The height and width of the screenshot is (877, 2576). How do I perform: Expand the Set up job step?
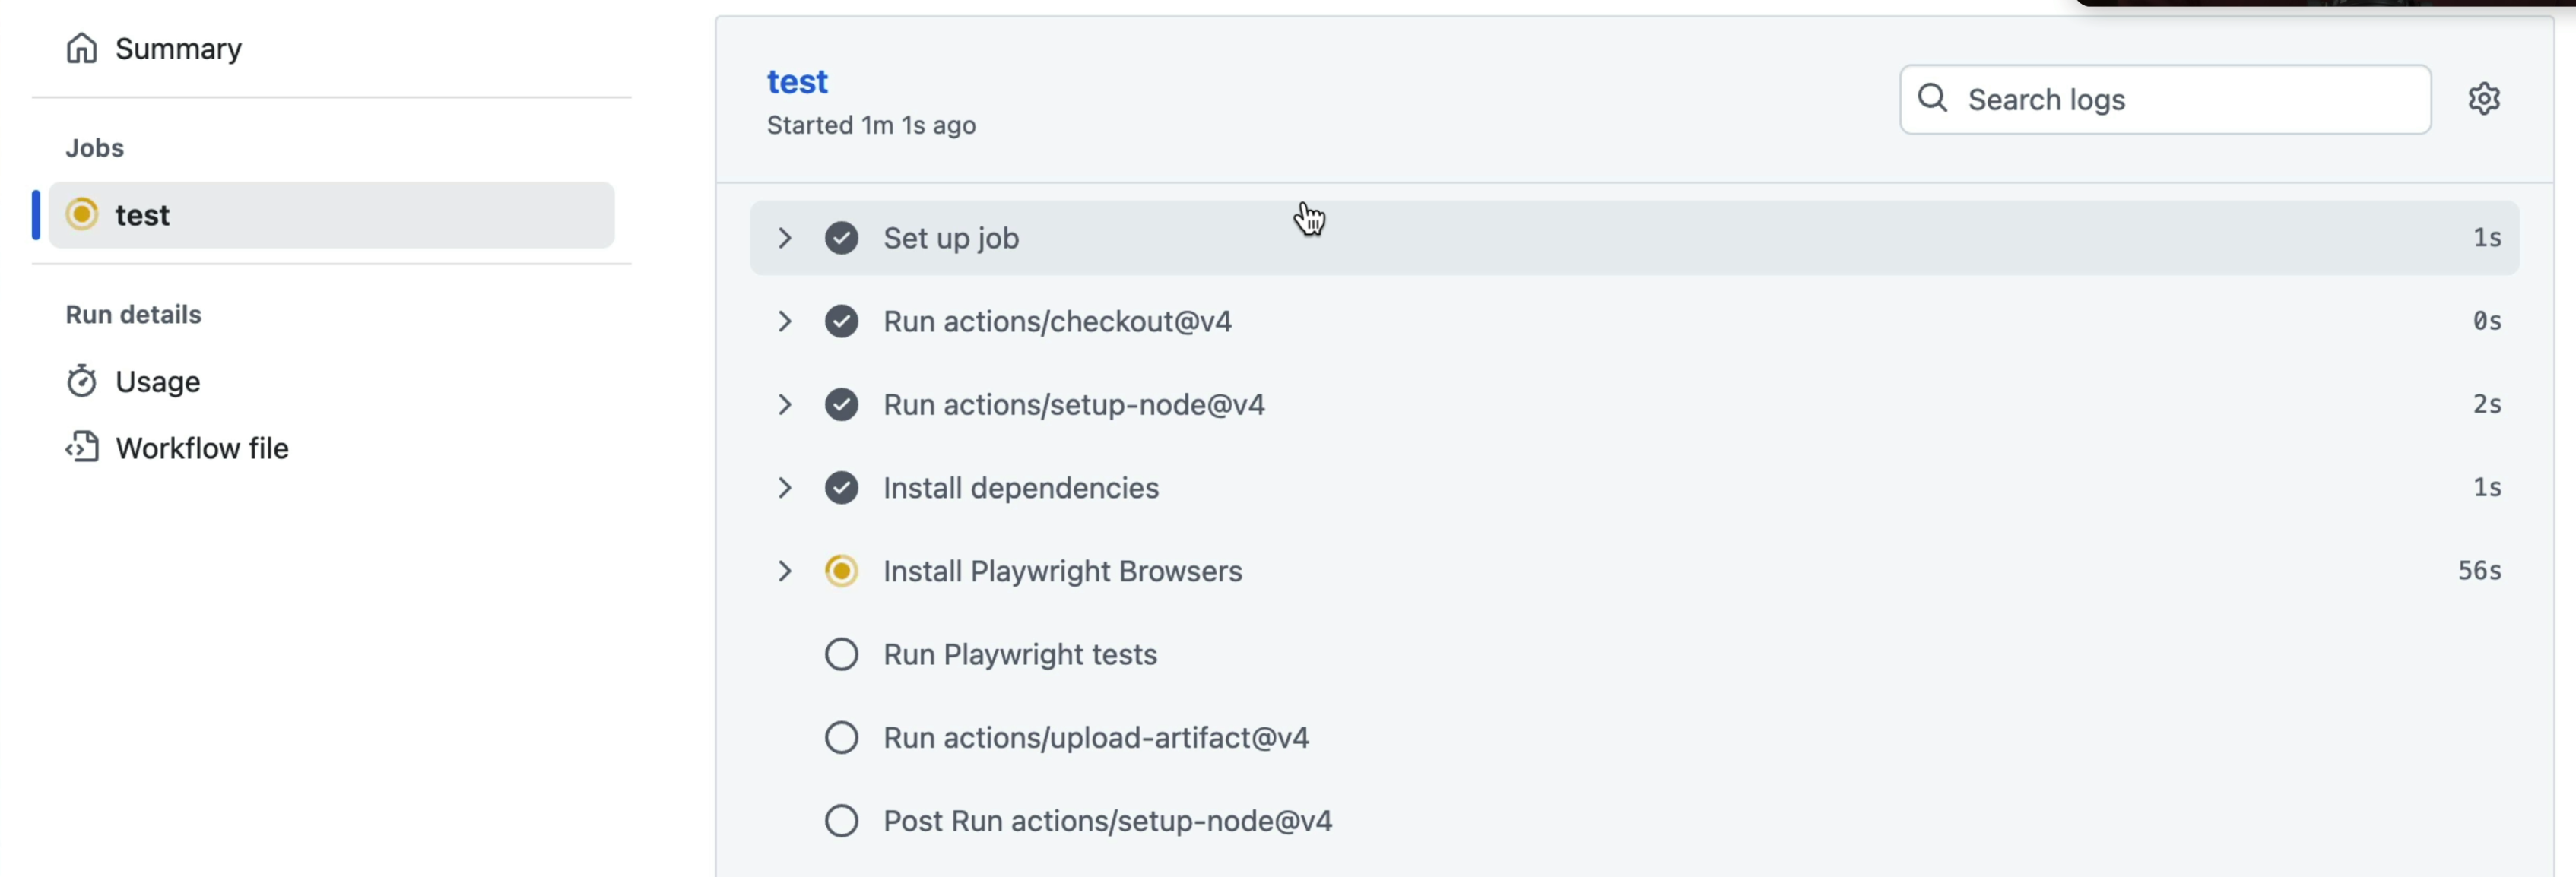coord(785,238)
